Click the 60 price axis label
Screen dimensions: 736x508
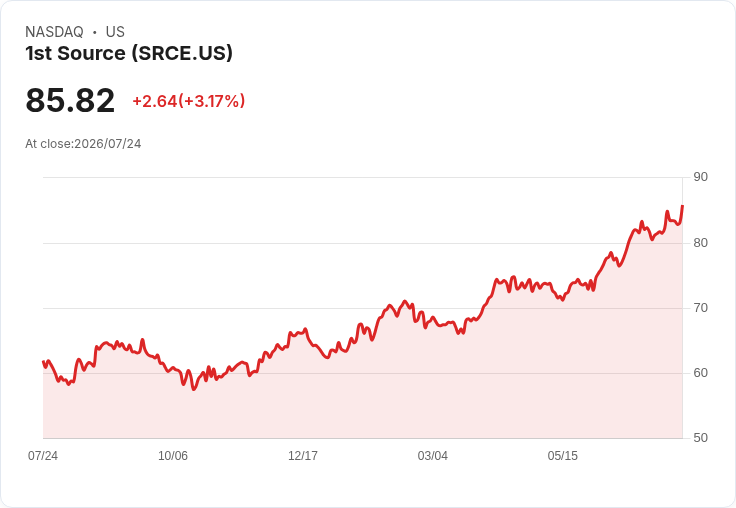pos(700,373)
